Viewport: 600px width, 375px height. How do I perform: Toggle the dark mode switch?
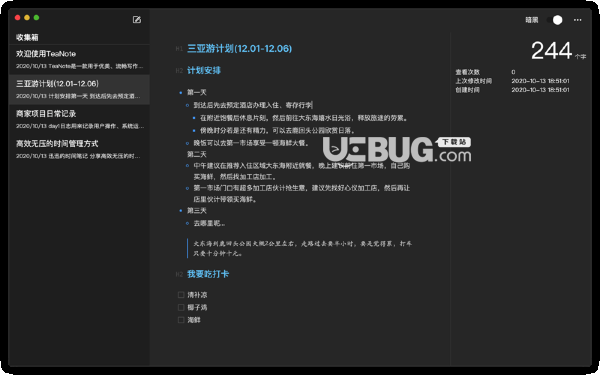554,20
